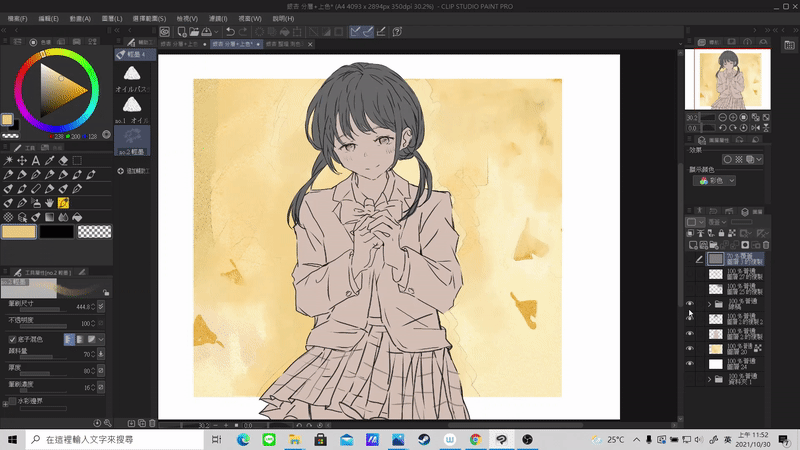Open the 檔案(F) menu

click(17, 18)
